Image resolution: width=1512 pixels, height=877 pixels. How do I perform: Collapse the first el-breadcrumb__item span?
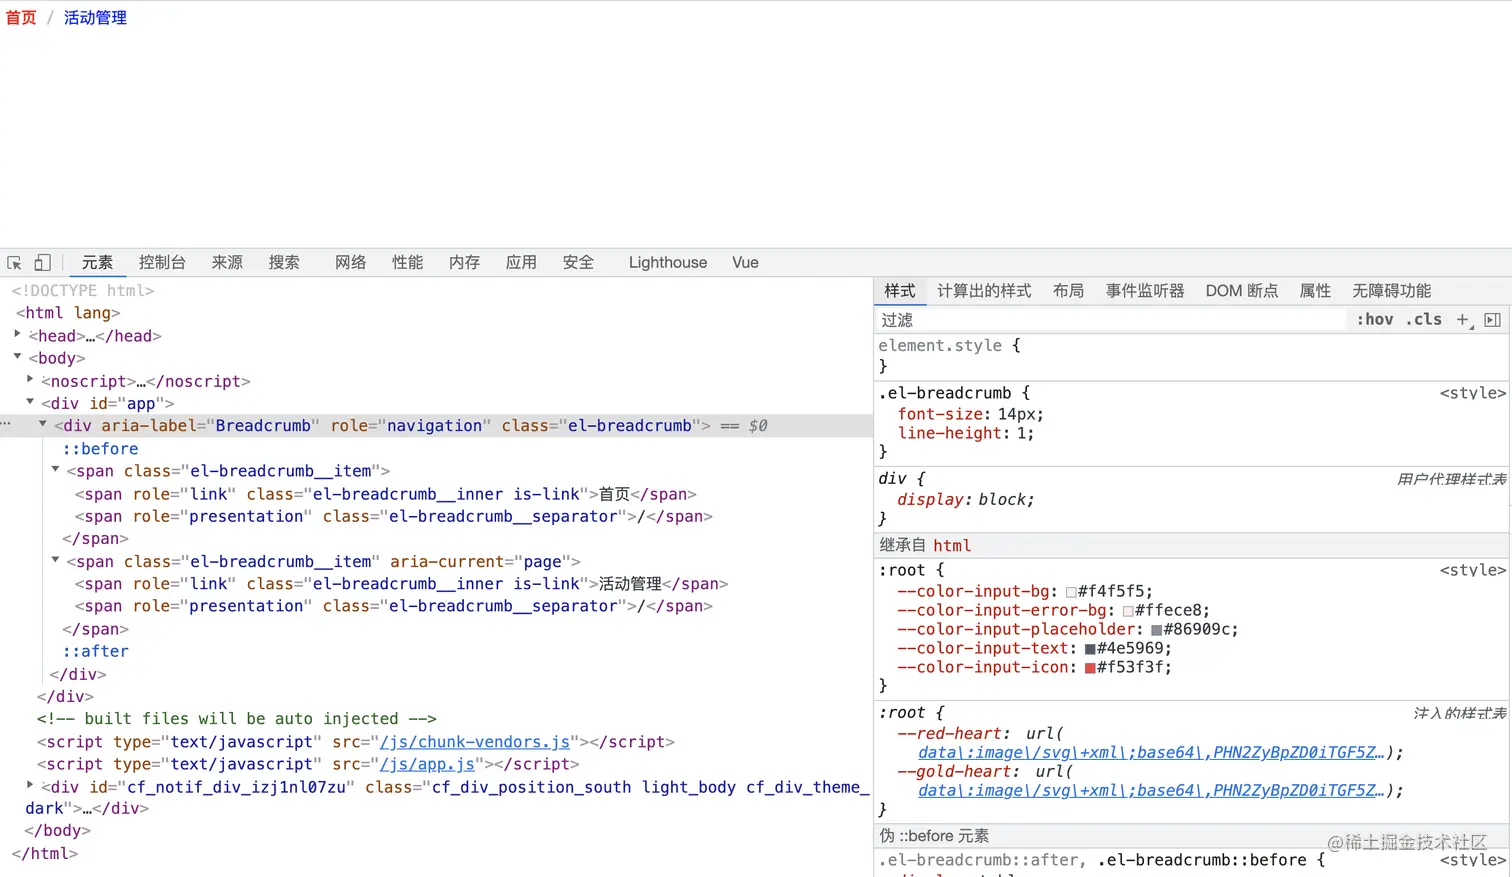click(55, 470)
